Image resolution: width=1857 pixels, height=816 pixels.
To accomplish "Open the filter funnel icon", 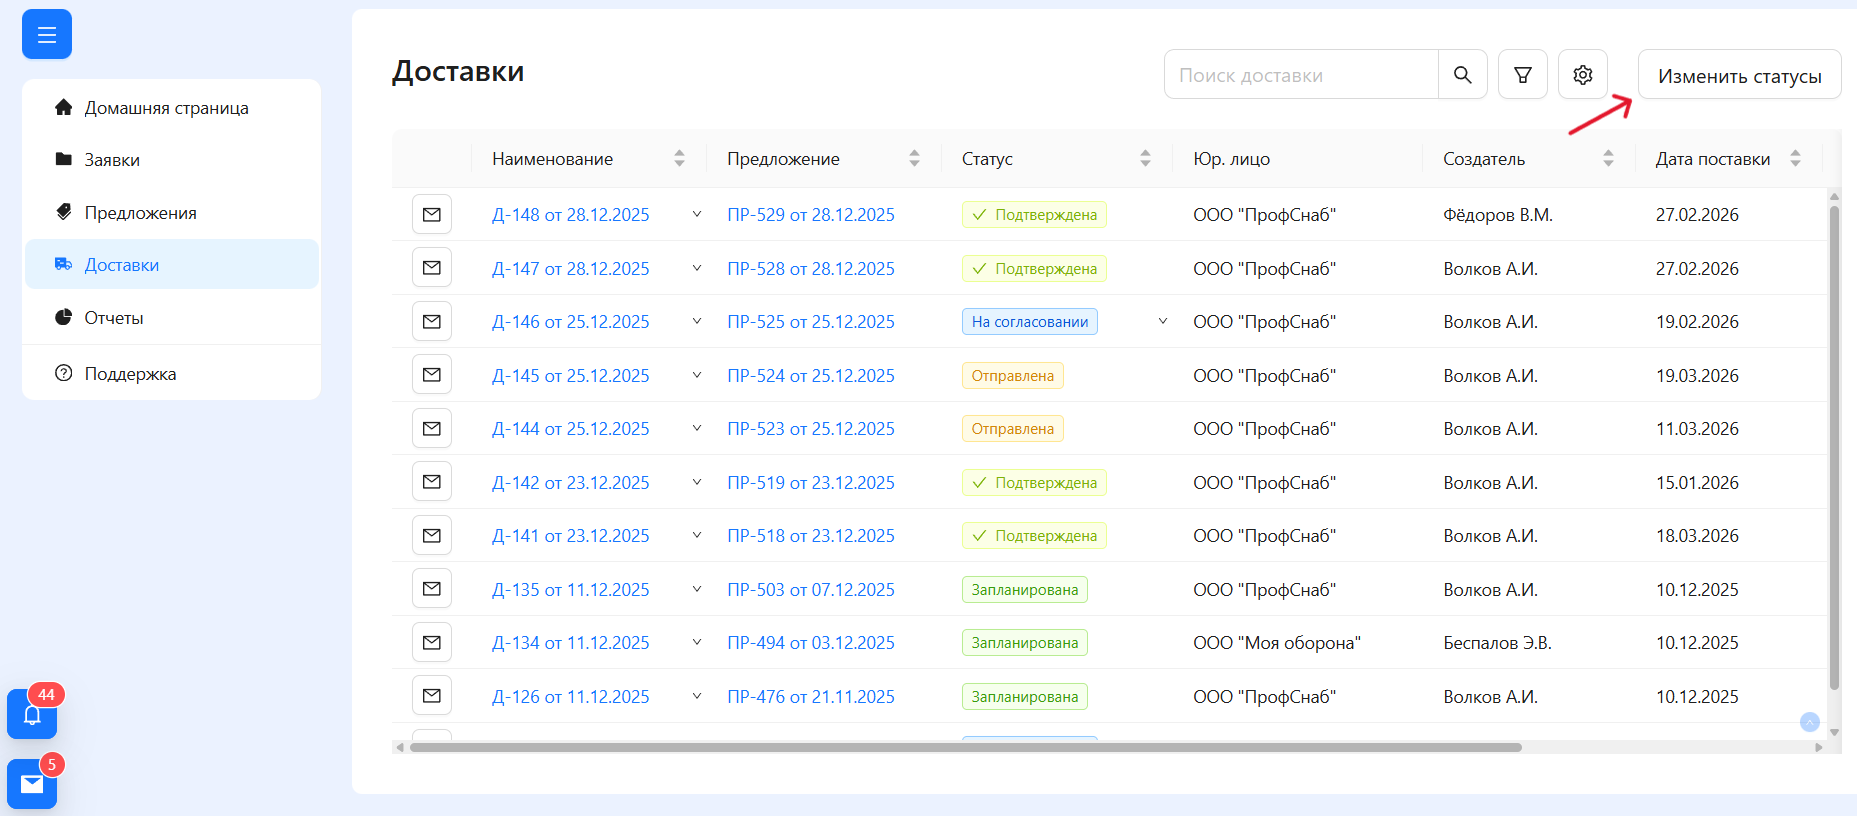I will (1522, 75).
